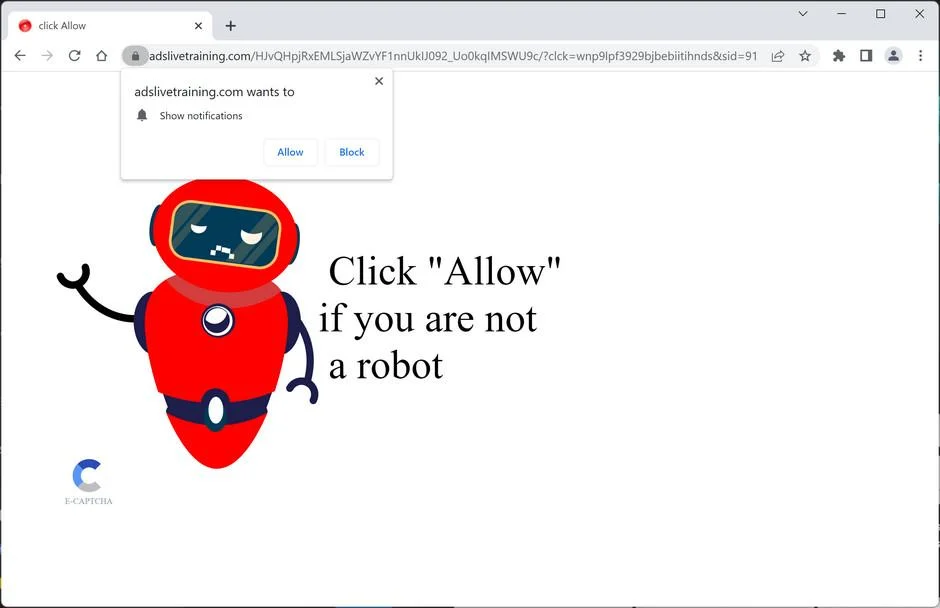Click the forward navigation arrow

pyautogui.click(x=47, y=56)
